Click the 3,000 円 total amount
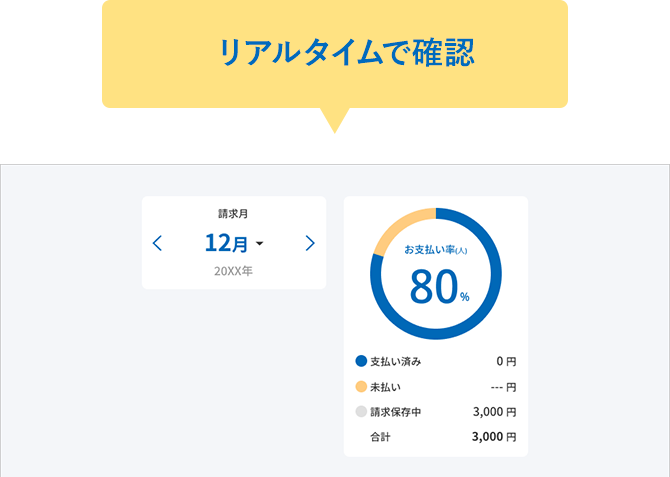670x477 pixels. pyautogui.click(x=494, y=436)
